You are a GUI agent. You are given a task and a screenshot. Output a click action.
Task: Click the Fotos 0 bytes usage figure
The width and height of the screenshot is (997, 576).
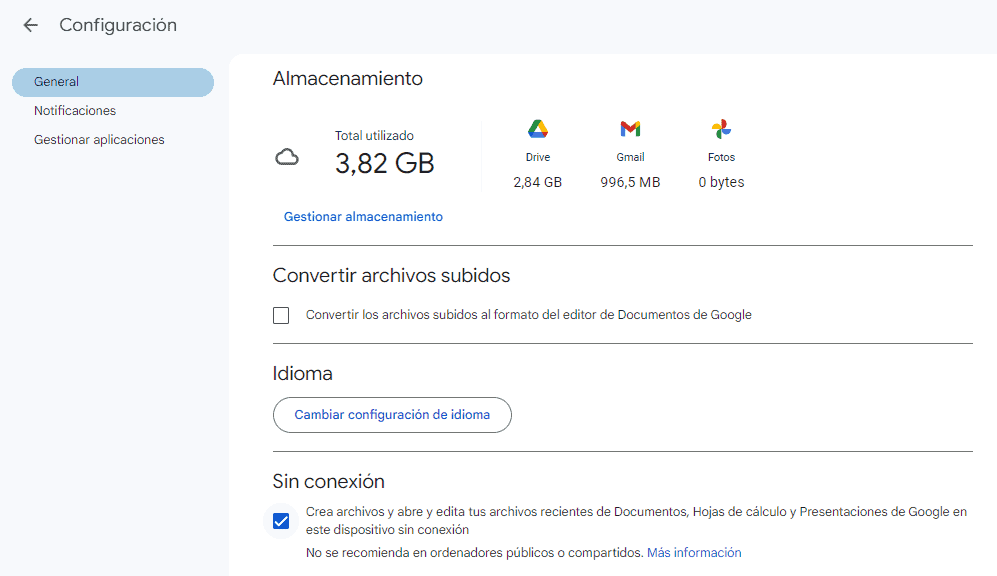click(x=721, y=182)
